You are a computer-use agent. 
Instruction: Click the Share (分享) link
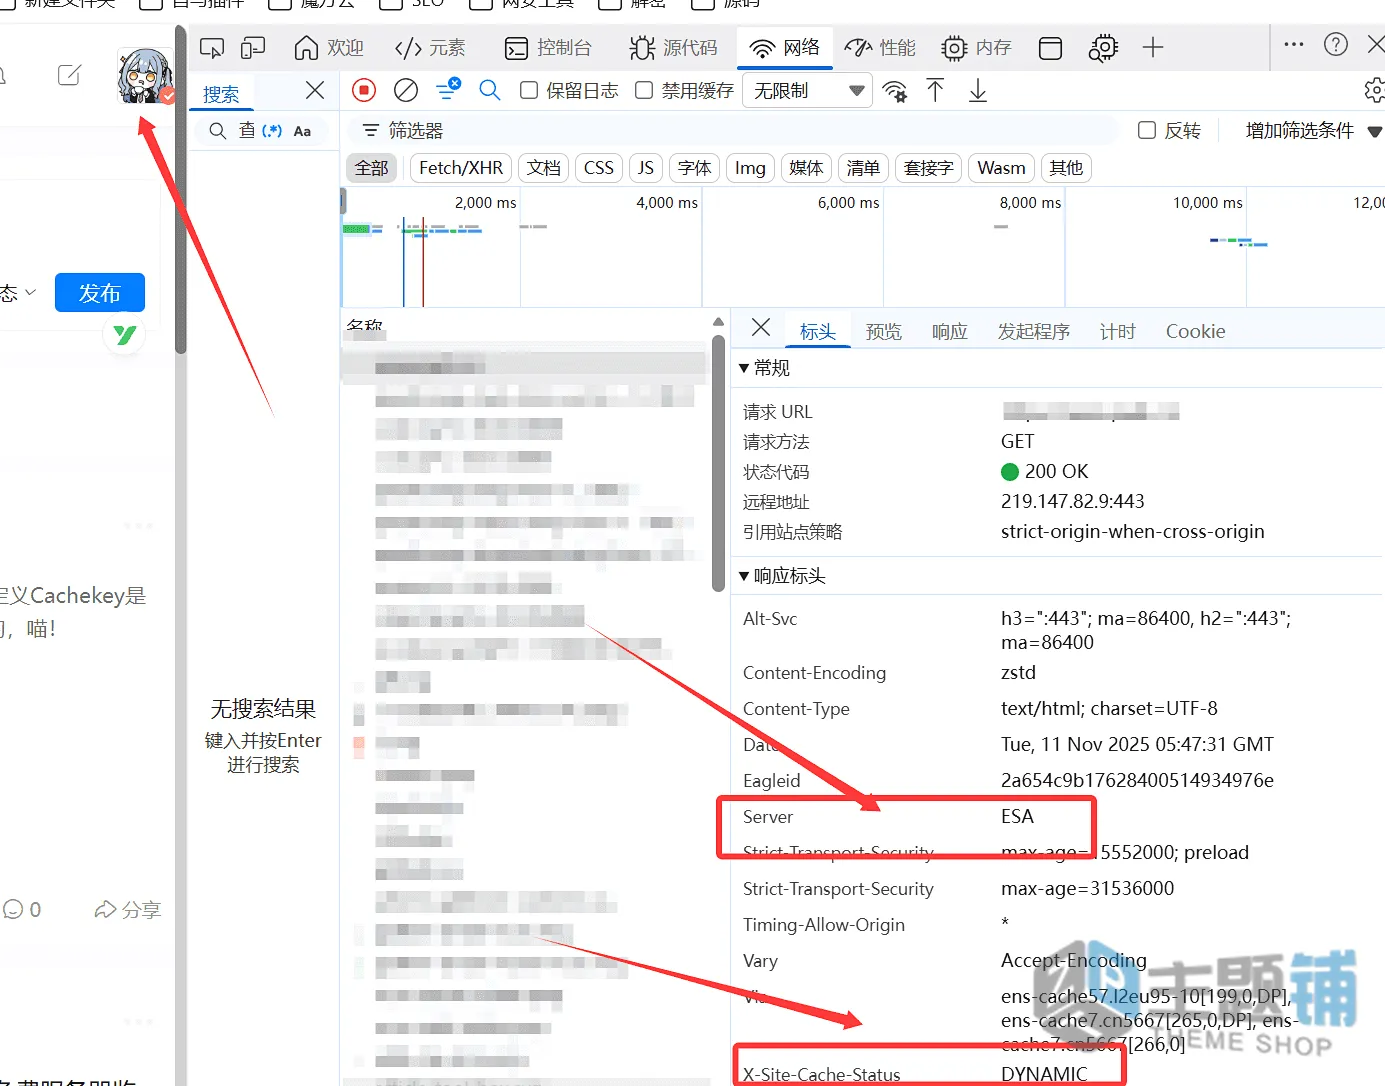pos(128,910)
